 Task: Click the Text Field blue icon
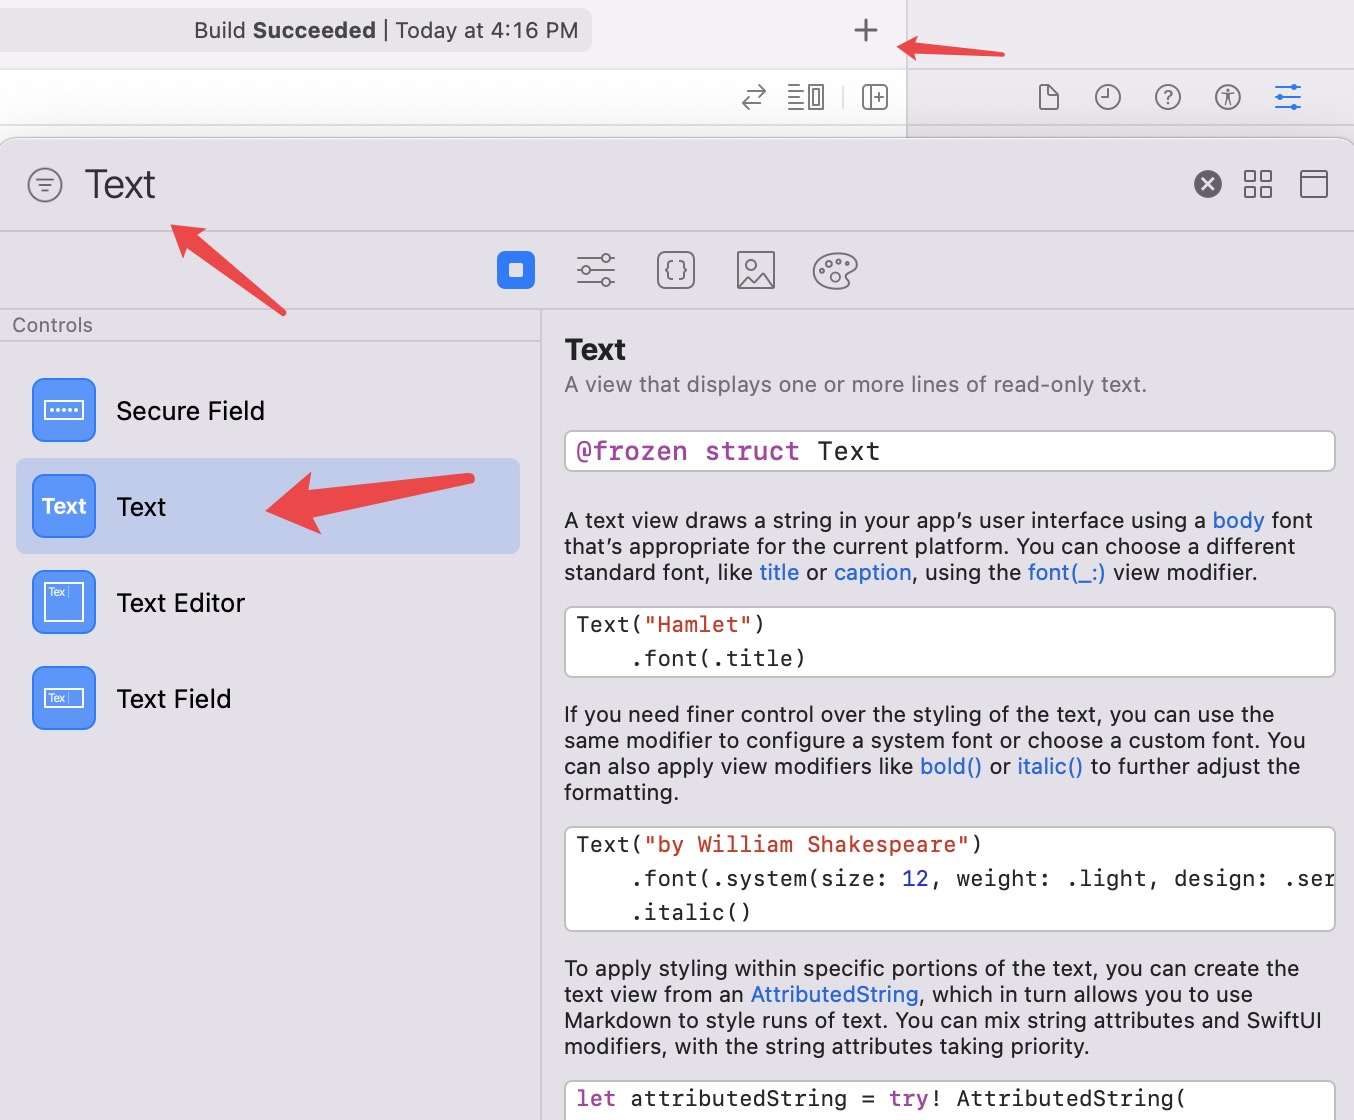point(64,698)
